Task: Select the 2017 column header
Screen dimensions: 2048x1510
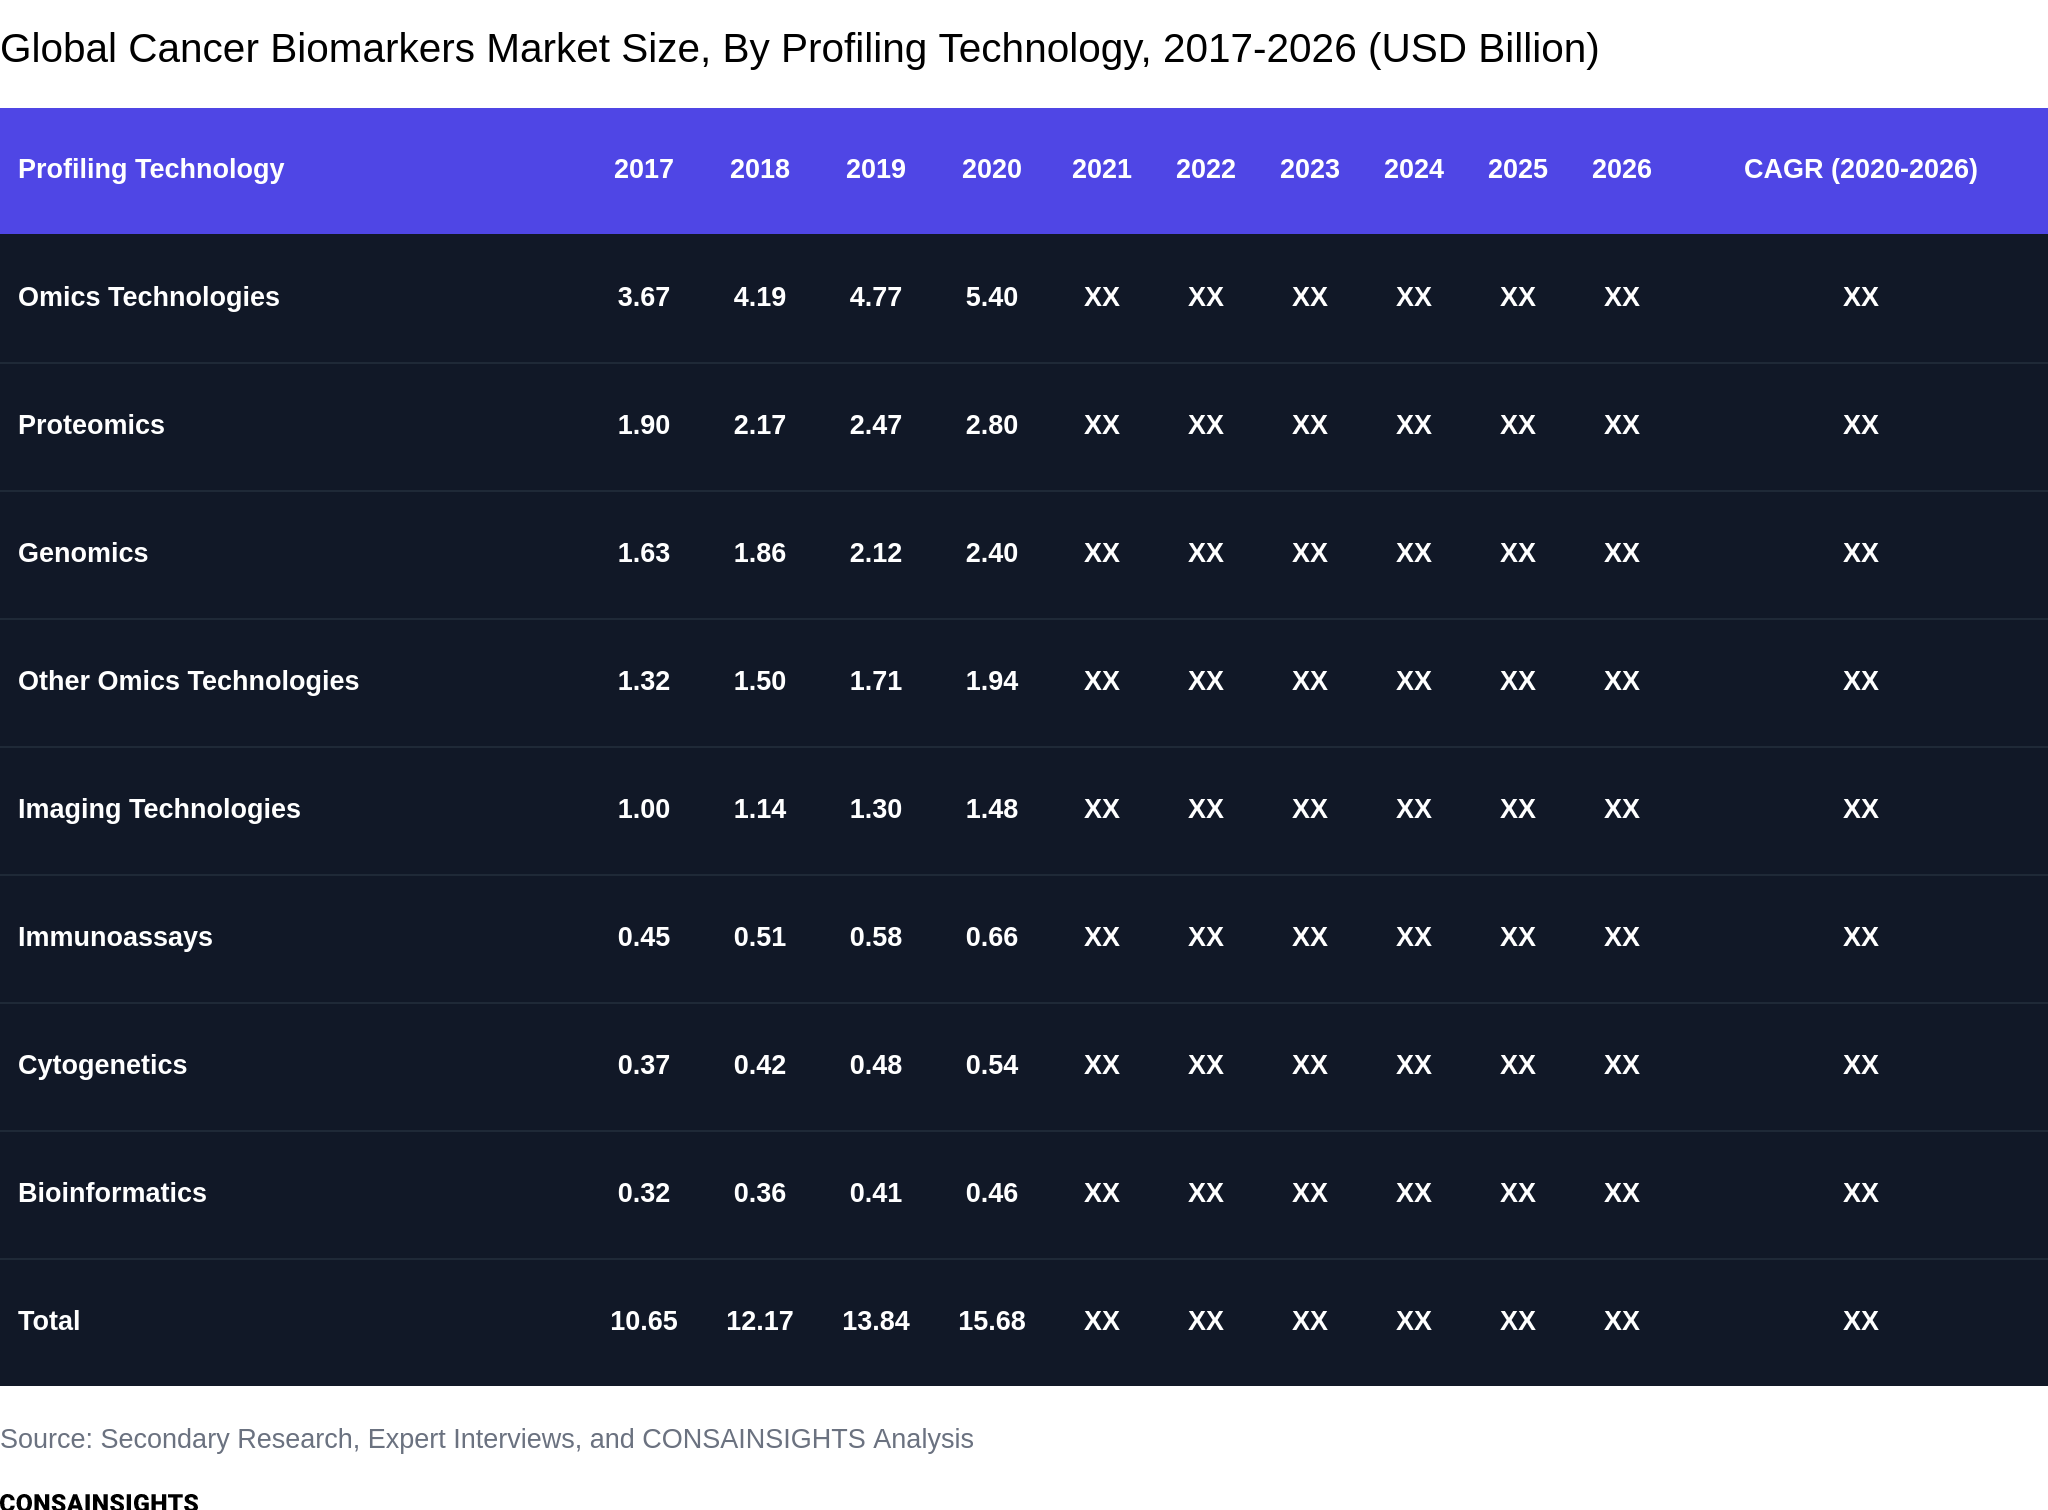Action: [644, 169]
